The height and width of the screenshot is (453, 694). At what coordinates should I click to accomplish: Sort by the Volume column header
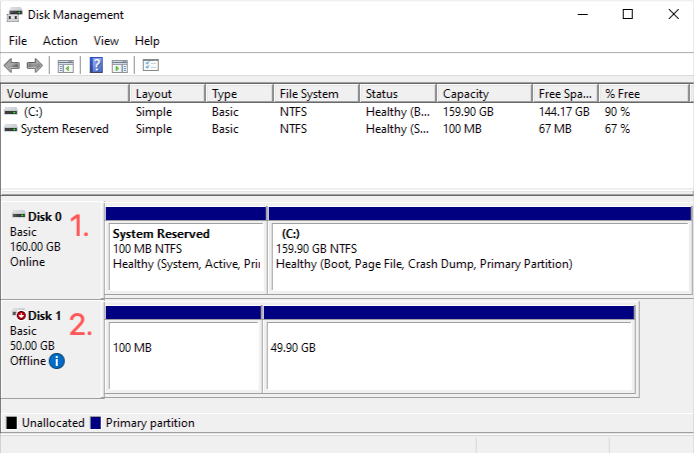click(65, 93)
